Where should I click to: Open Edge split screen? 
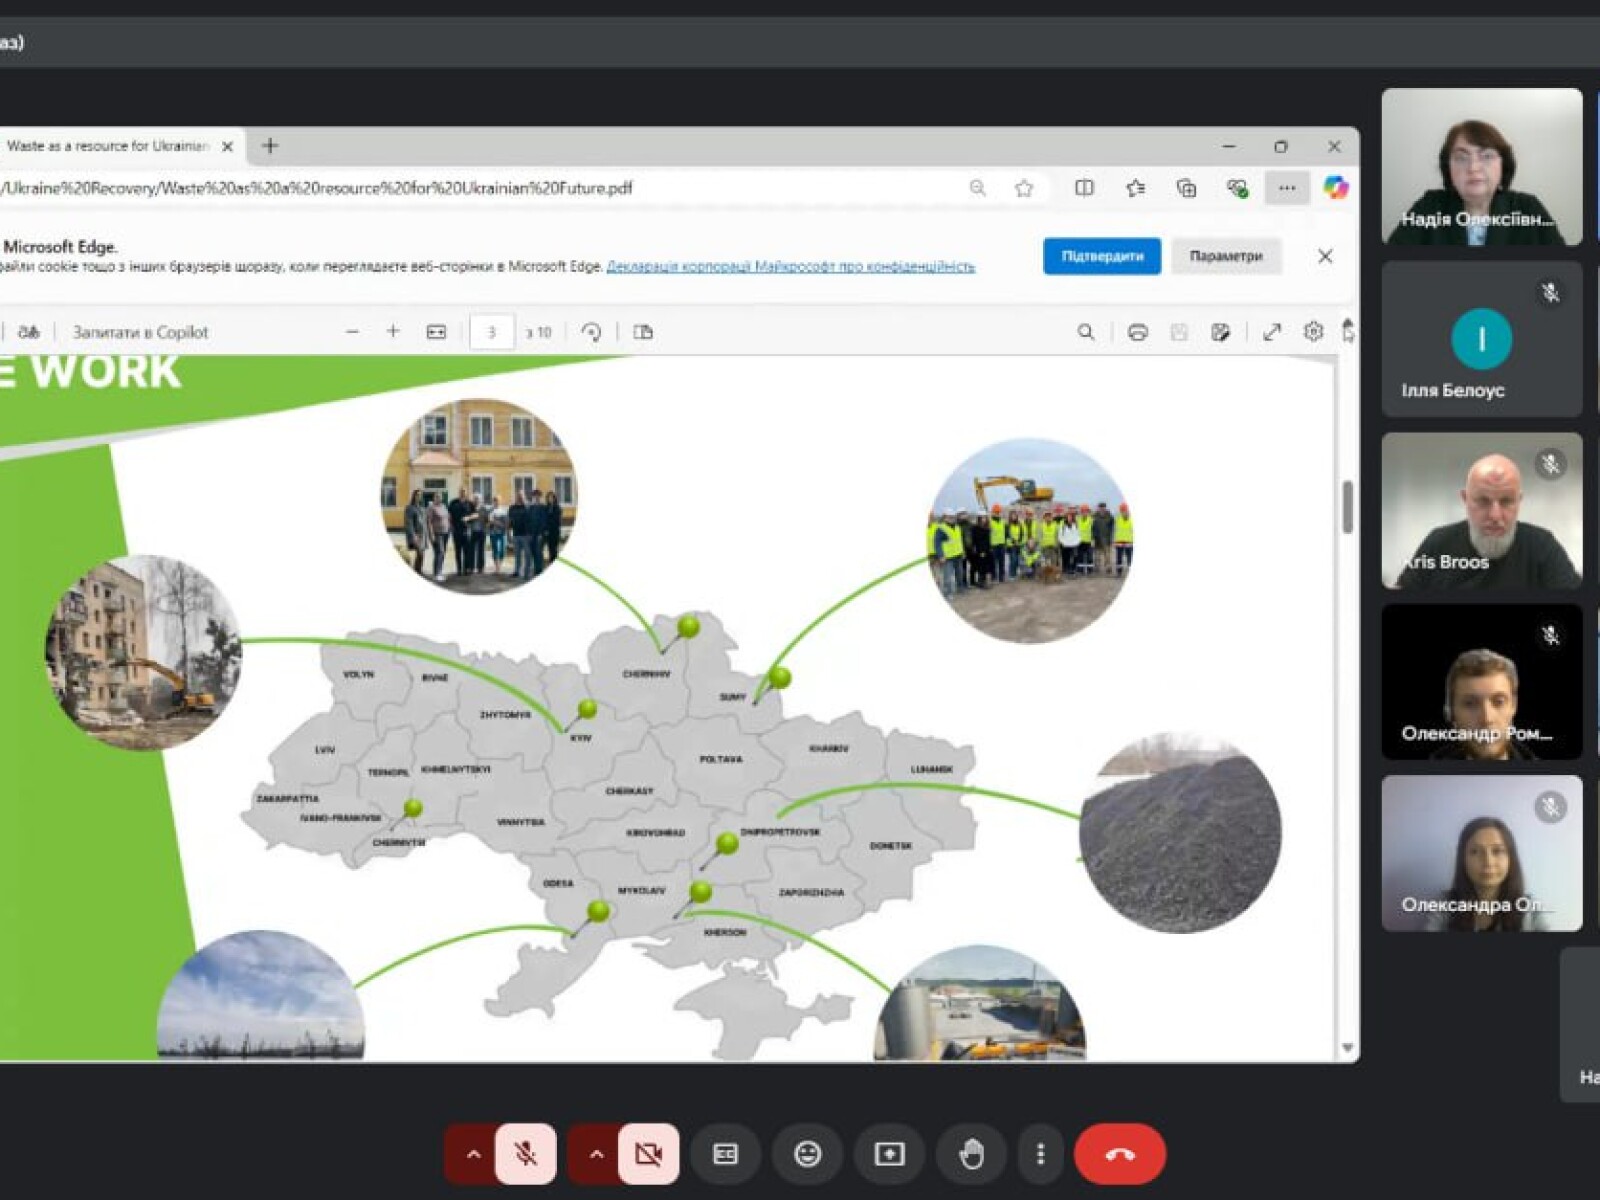1084,188
